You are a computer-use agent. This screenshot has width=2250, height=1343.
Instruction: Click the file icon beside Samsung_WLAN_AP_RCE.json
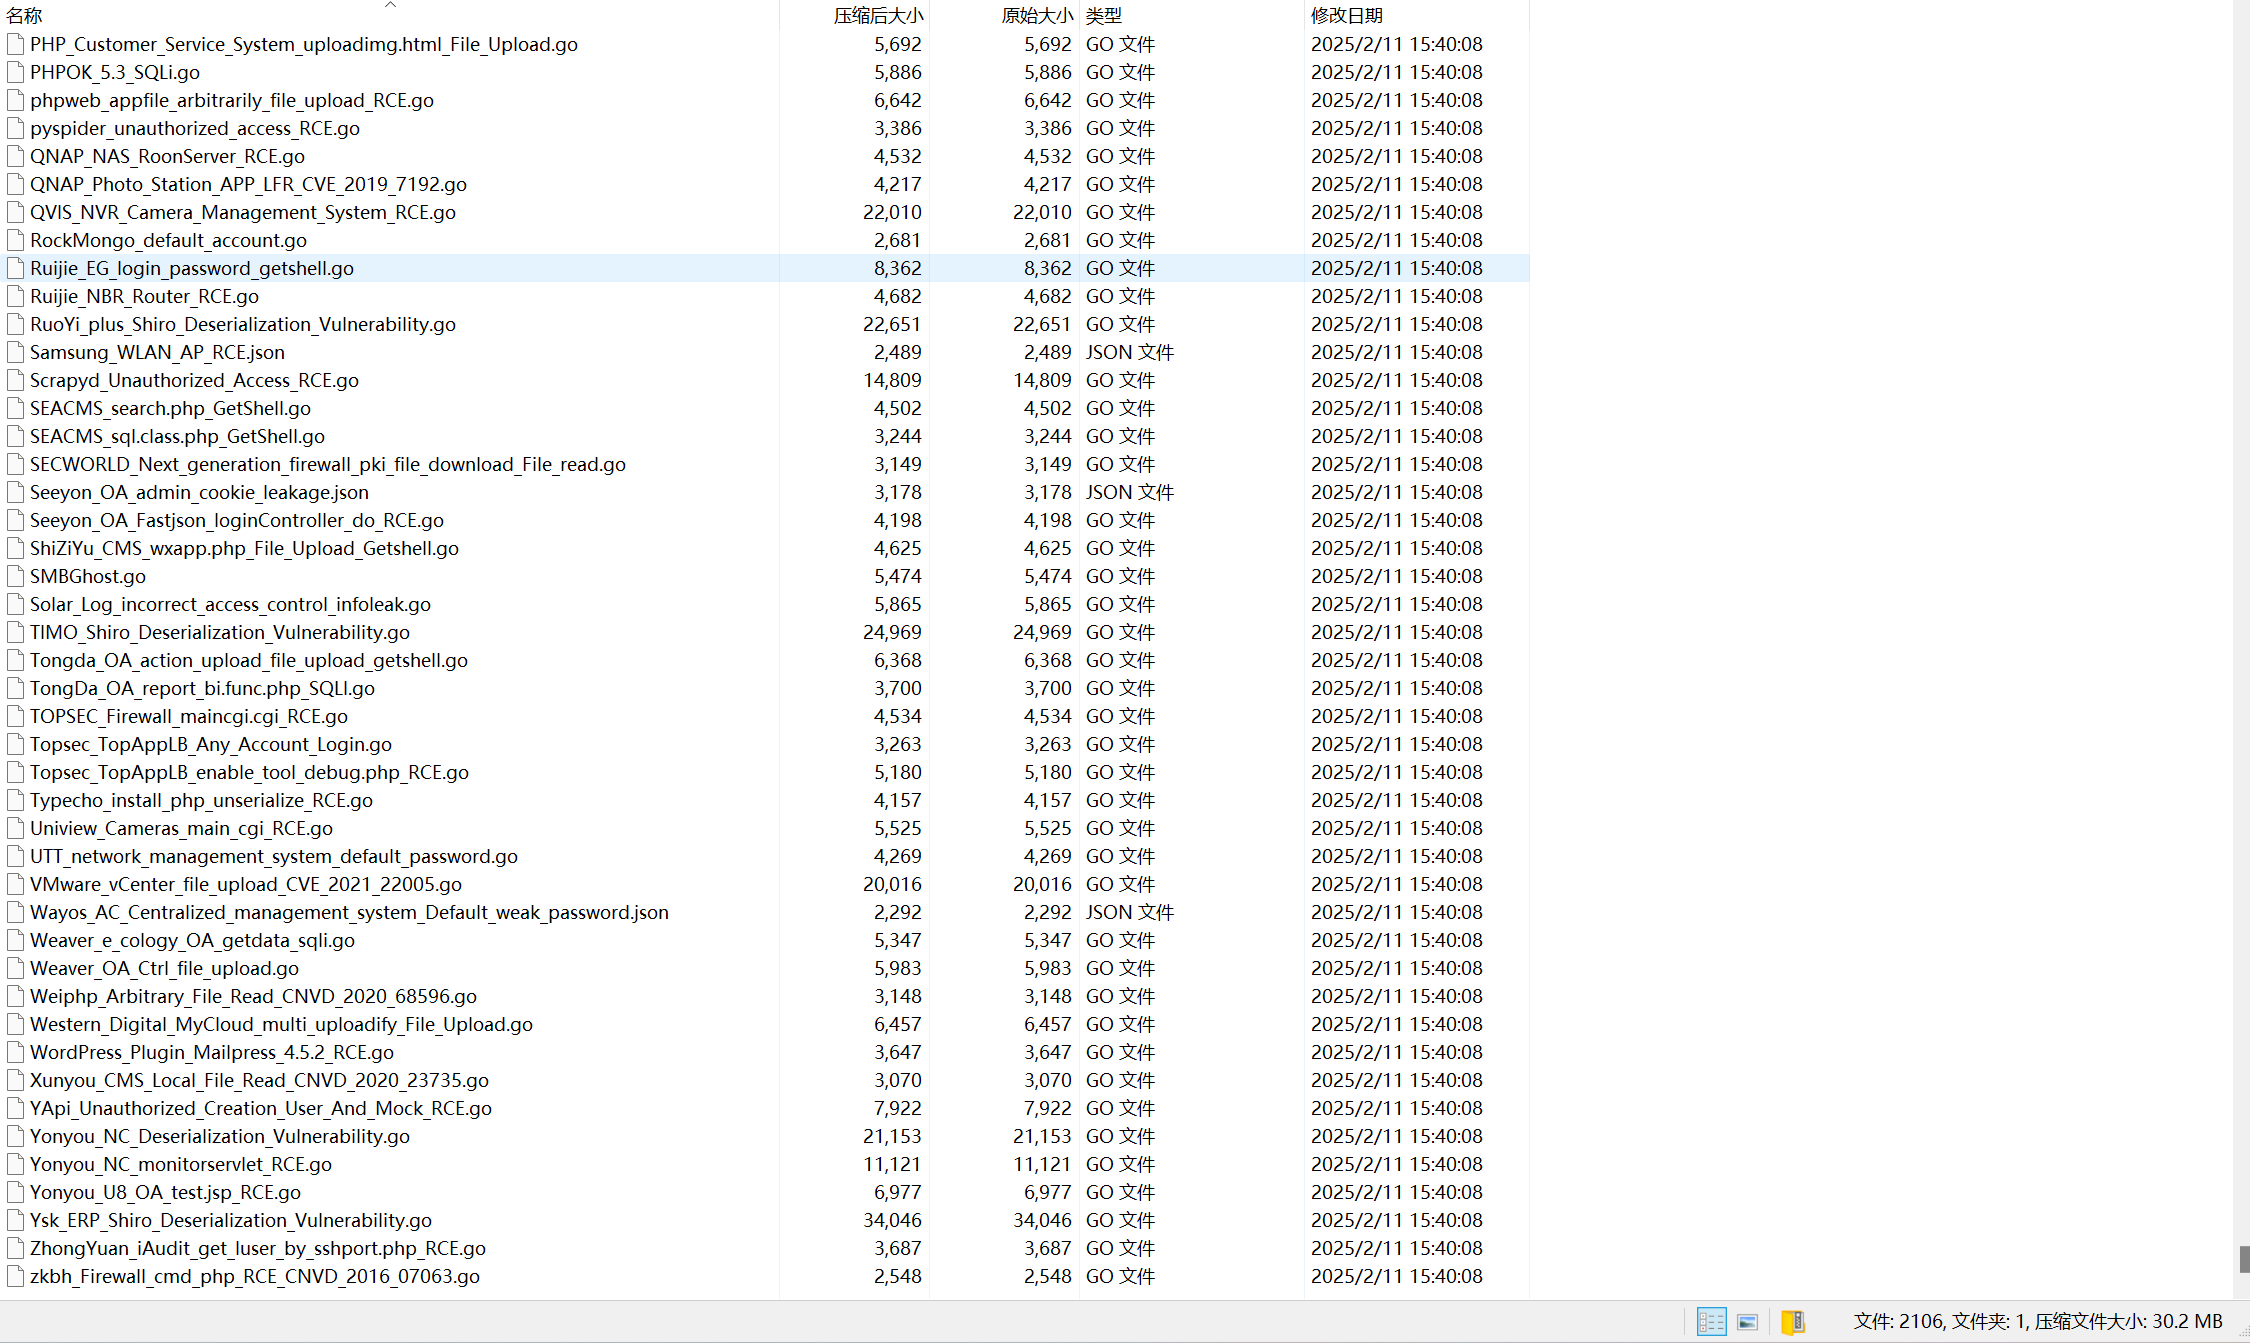coord(15,352)
